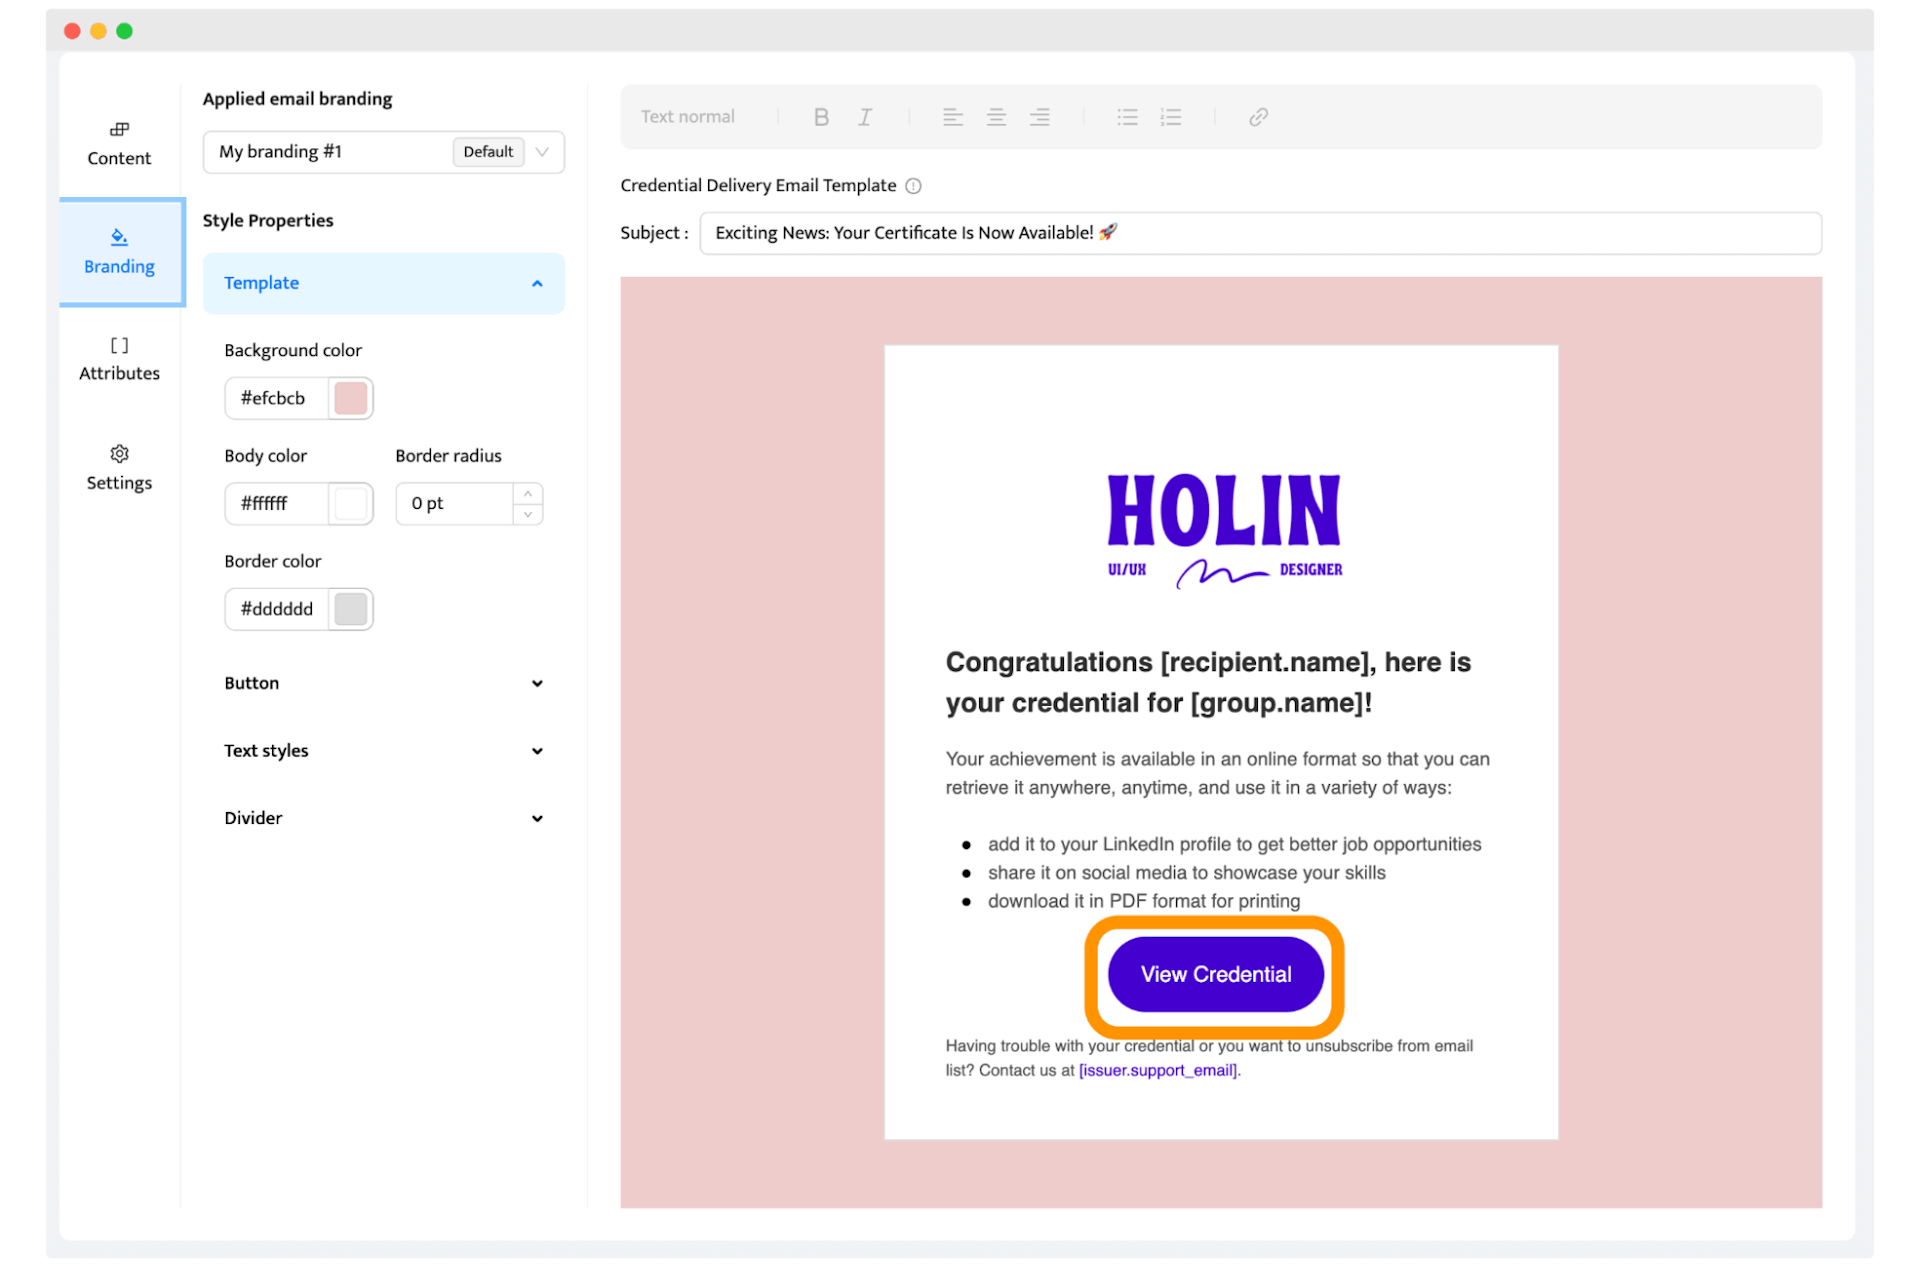Apply italic formatting
The image size is (1920, 1267).
865,117
